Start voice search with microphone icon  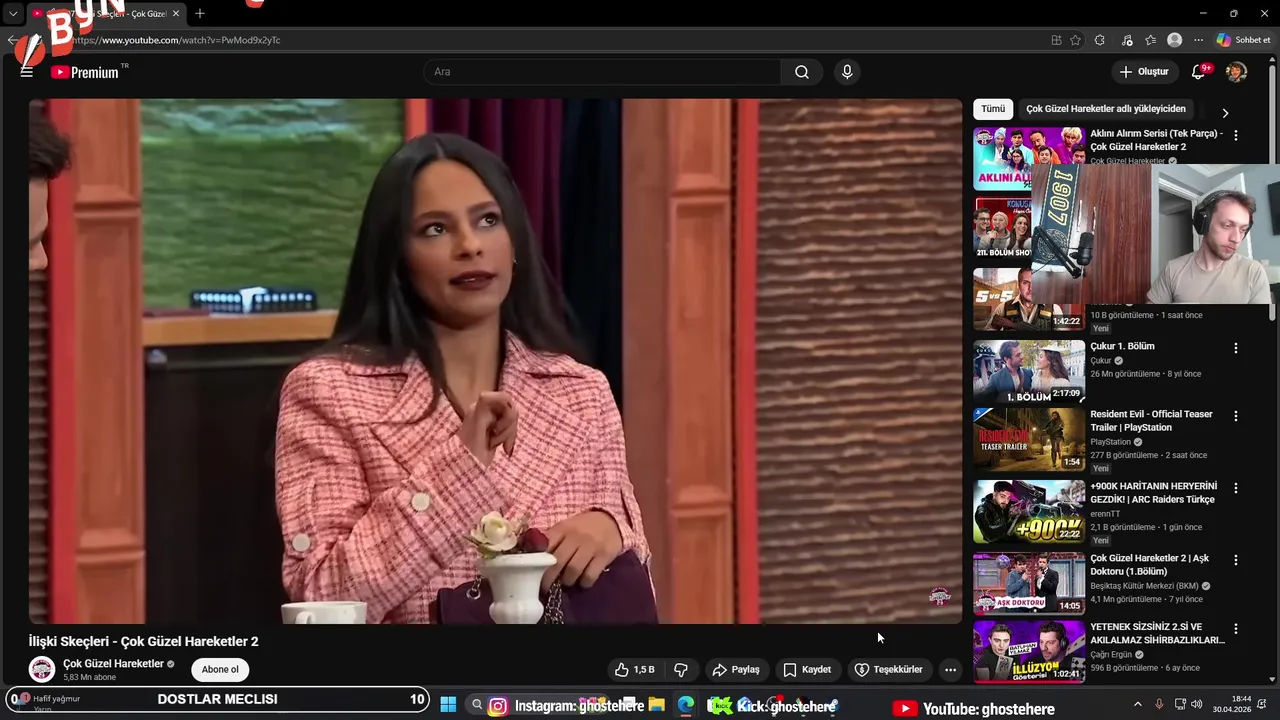click(x=847, y=72)
